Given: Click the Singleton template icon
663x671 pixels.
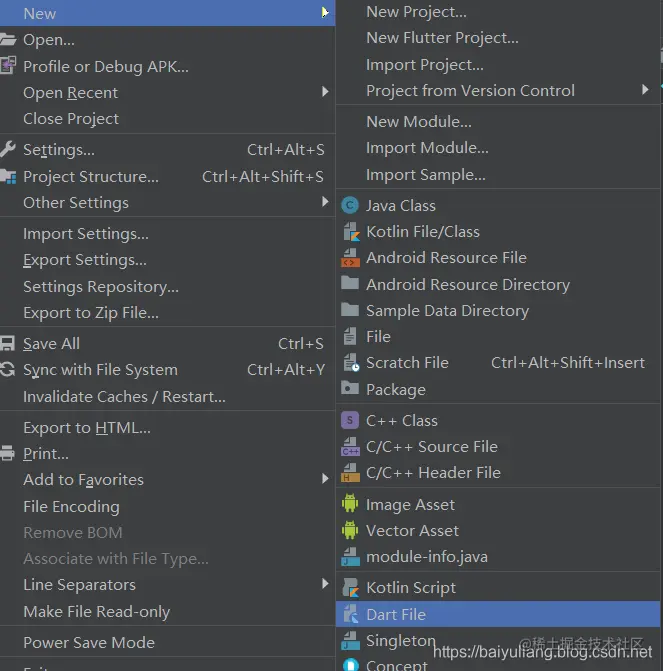Looking at the screenshot, I should [x=350, y=640].
